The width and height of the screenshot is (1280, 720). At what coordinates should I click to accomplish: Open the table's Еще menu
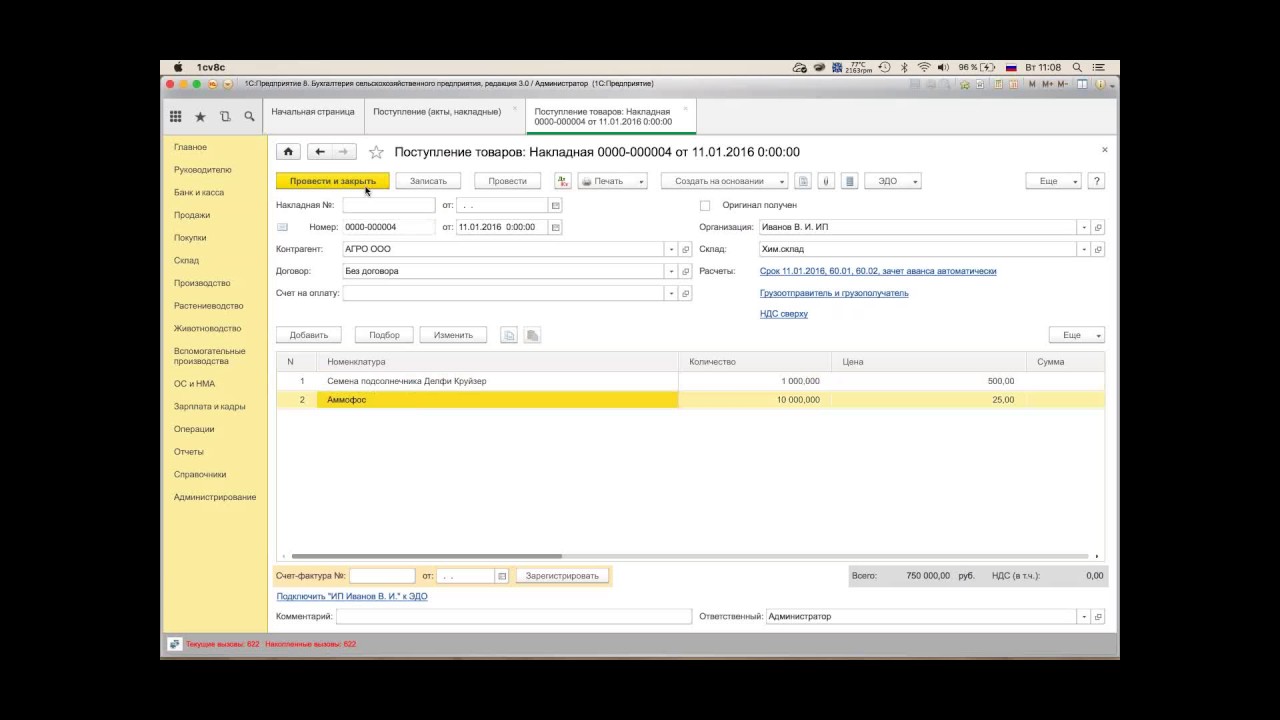coord(1077,335)
